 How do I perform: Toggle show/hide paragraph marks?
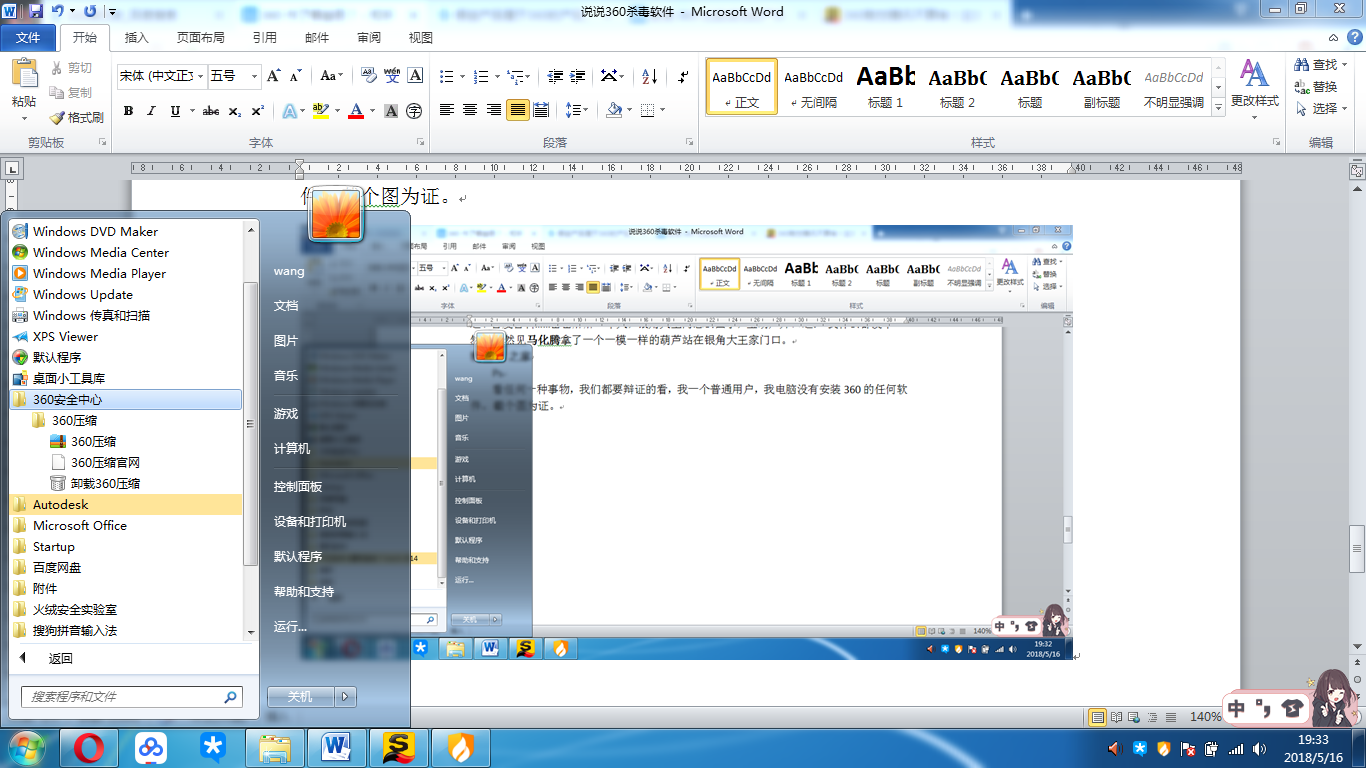(683, 76)
